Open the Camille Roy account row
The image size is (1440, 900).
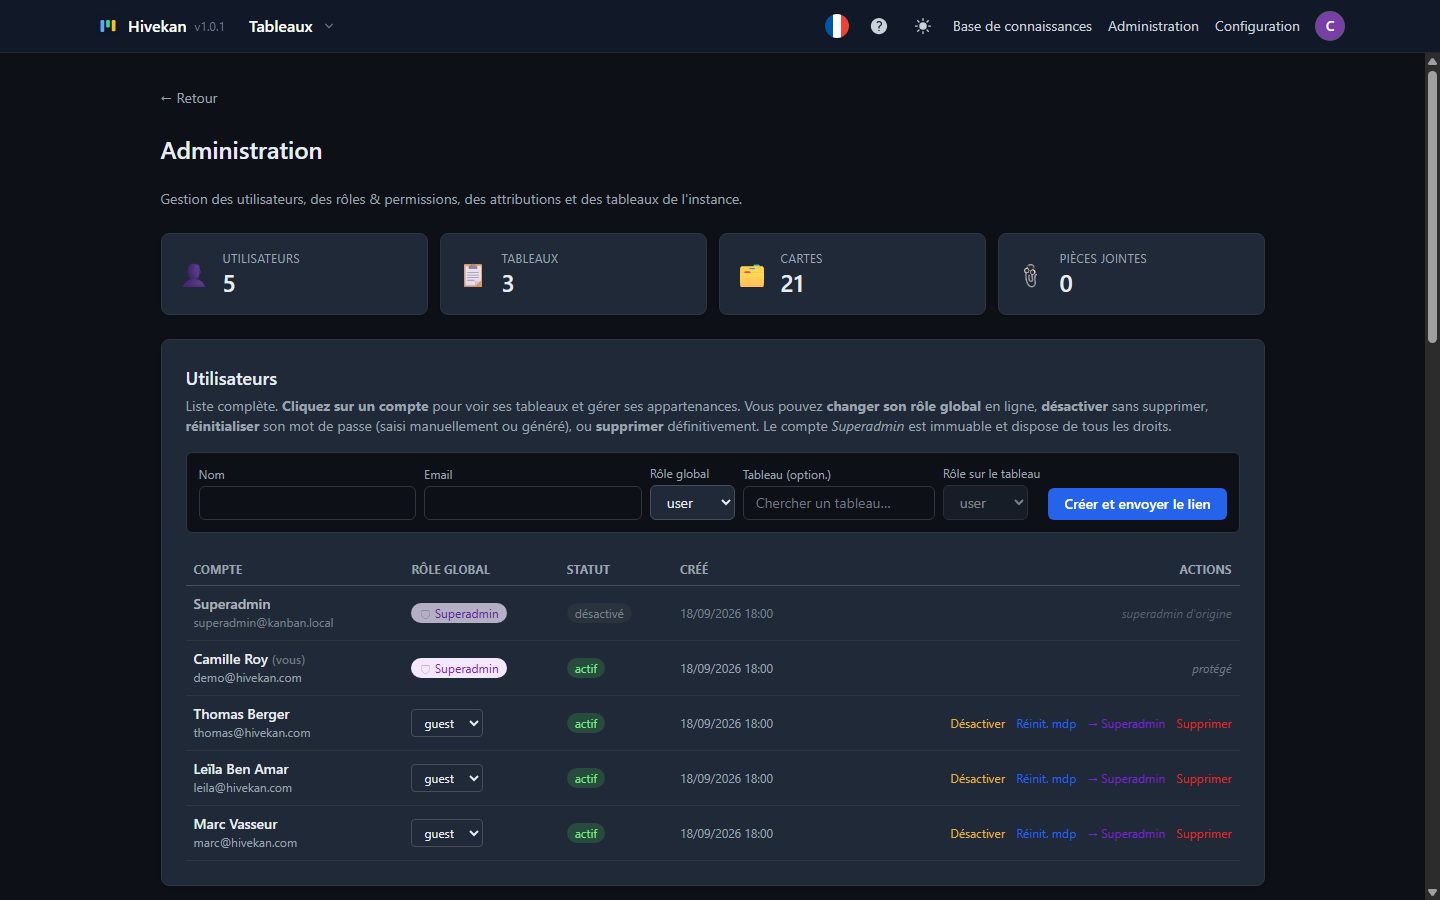point(712,668)
